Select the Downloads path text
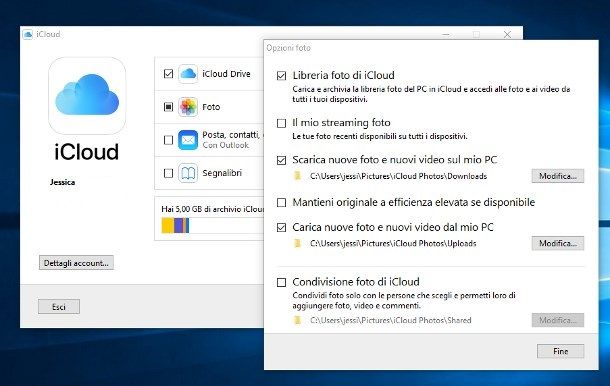Screen dimensions: 610x386 tap(398, 176)
